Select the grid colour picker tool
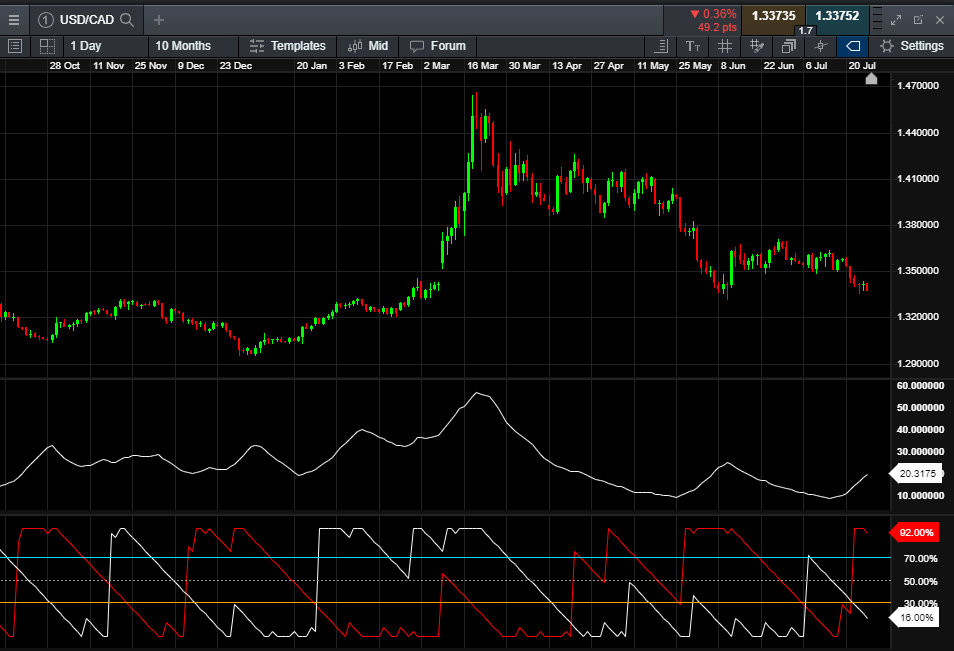This screenshot has width=954, height=651. (757, 46)
